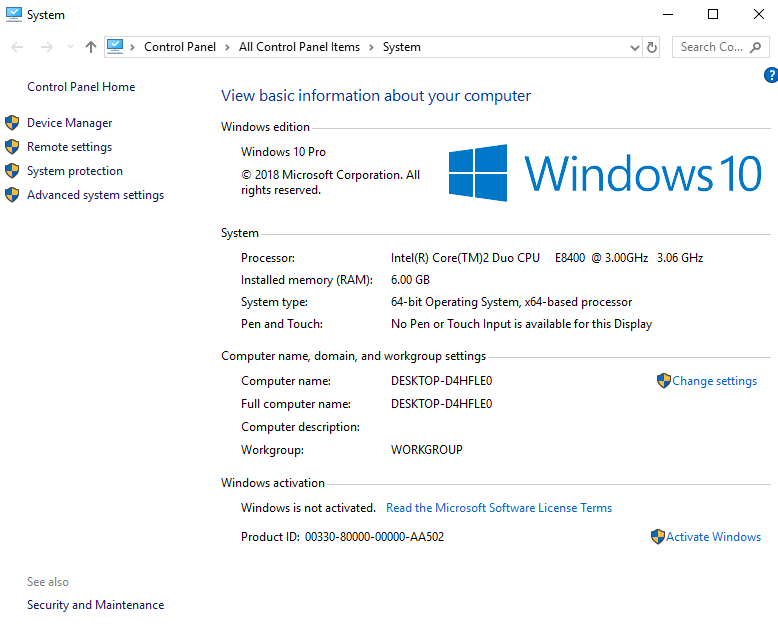The width and height of the screenshot is (778, 628).
Task: Click the shield icon beside System protection
Action: [x=12, y=171]
